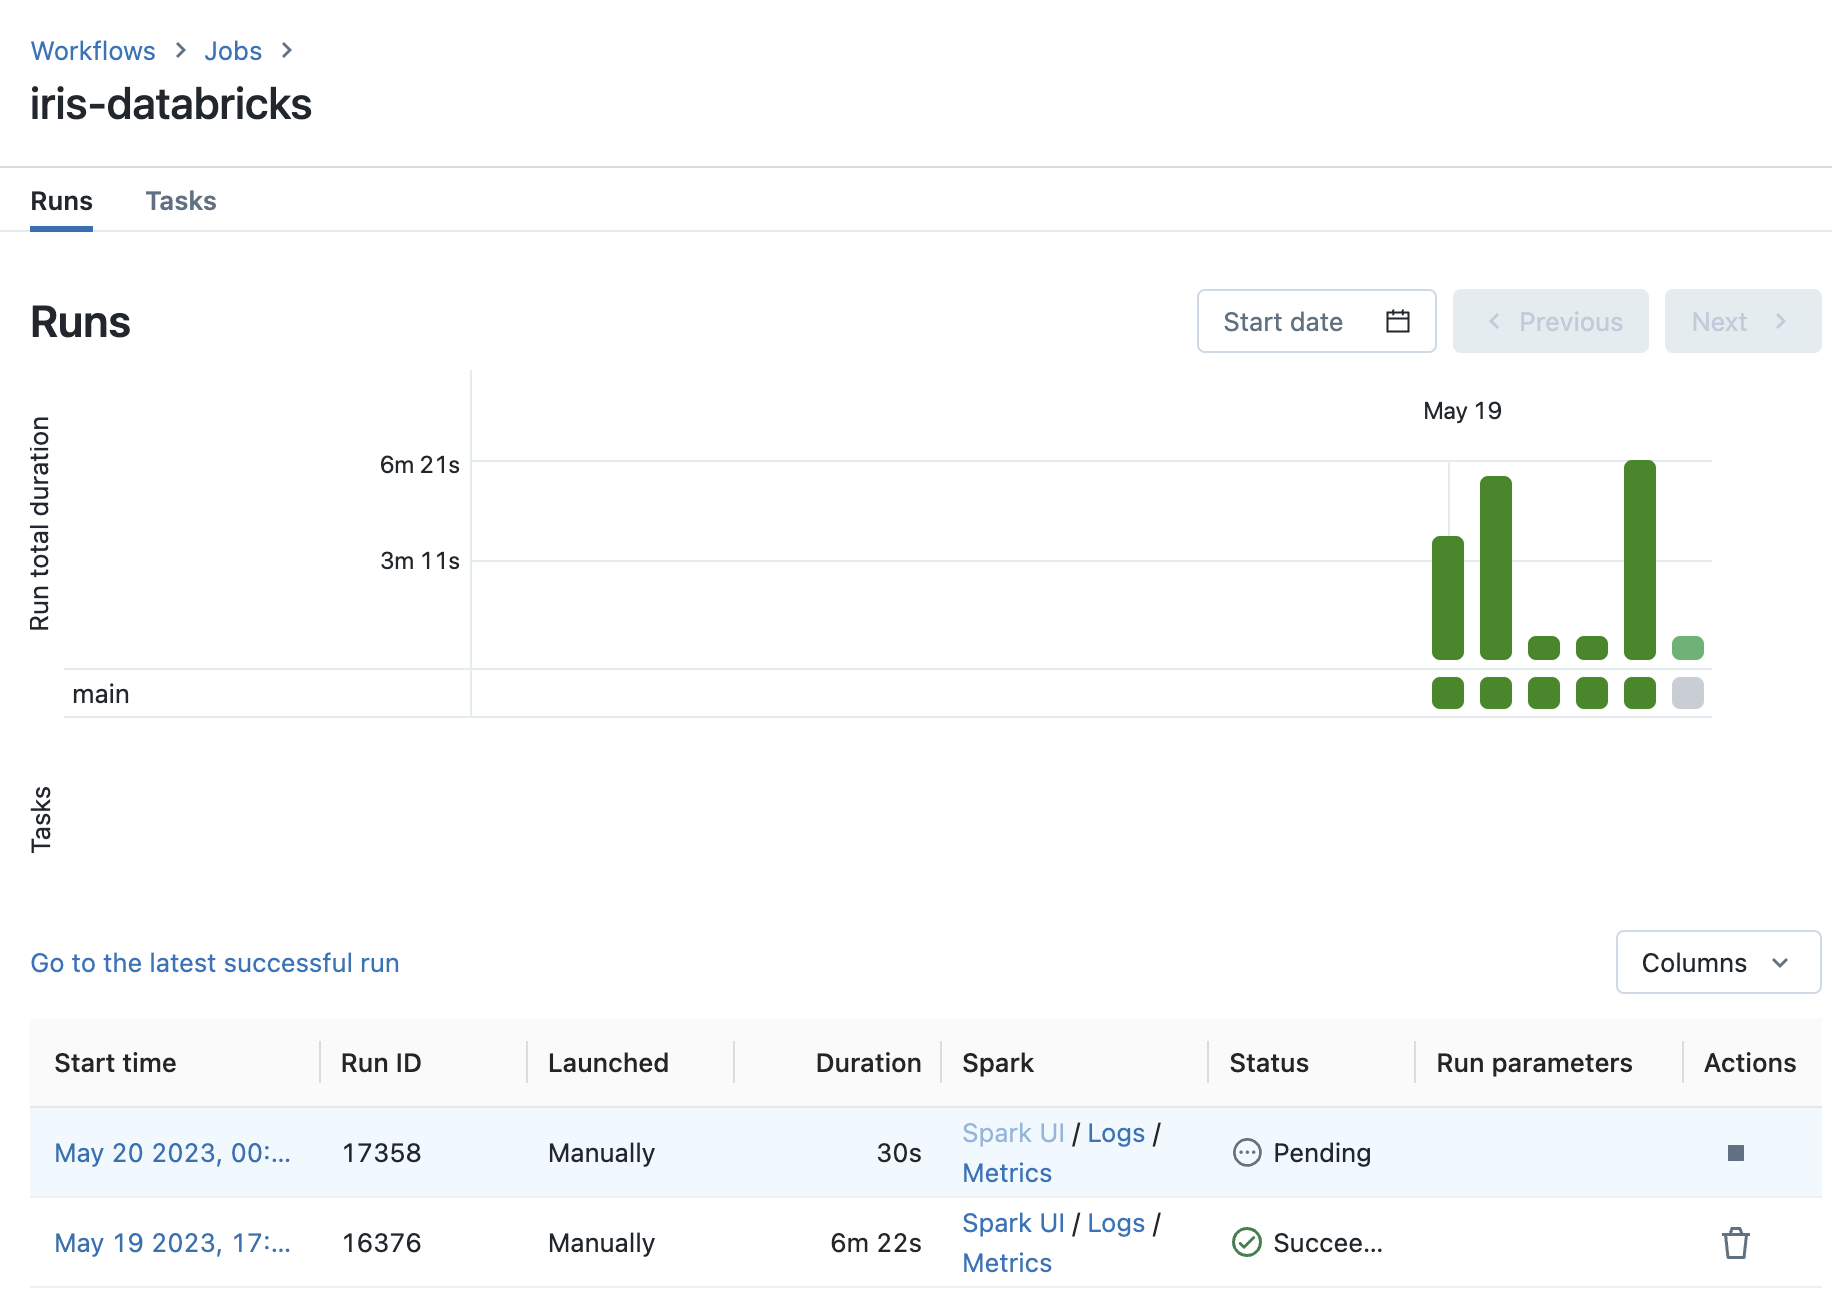Image resolution: width=1832 pixels, height=1294 pixels.
Task: Click the calendar icon in Start date
Action: 1397,321
